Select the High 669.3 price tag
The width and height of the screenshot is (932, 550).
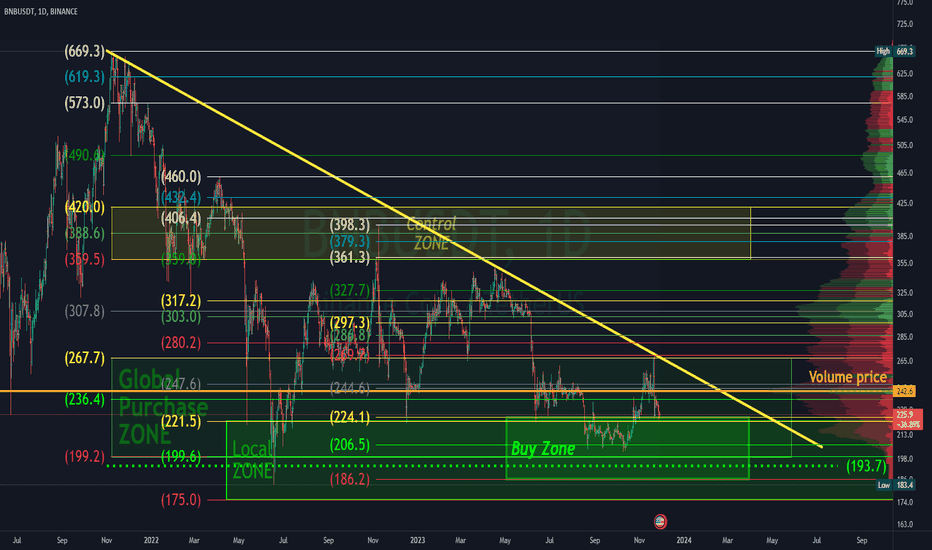pyautogui.click(x=895, y=51)
